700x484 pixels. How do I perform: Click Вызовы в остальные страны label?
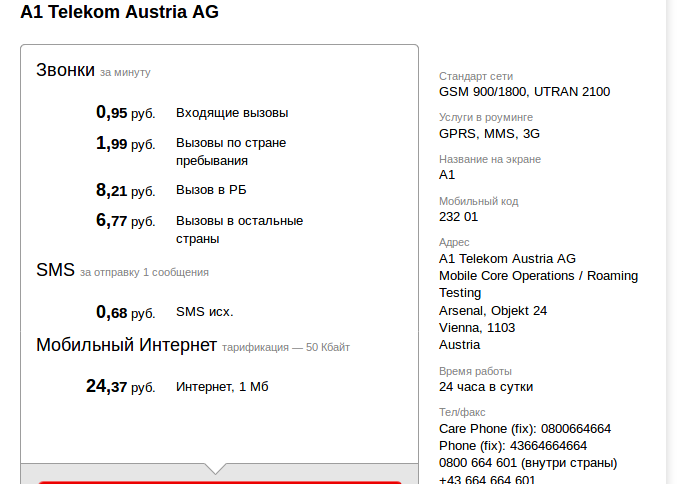coord(239,229)
